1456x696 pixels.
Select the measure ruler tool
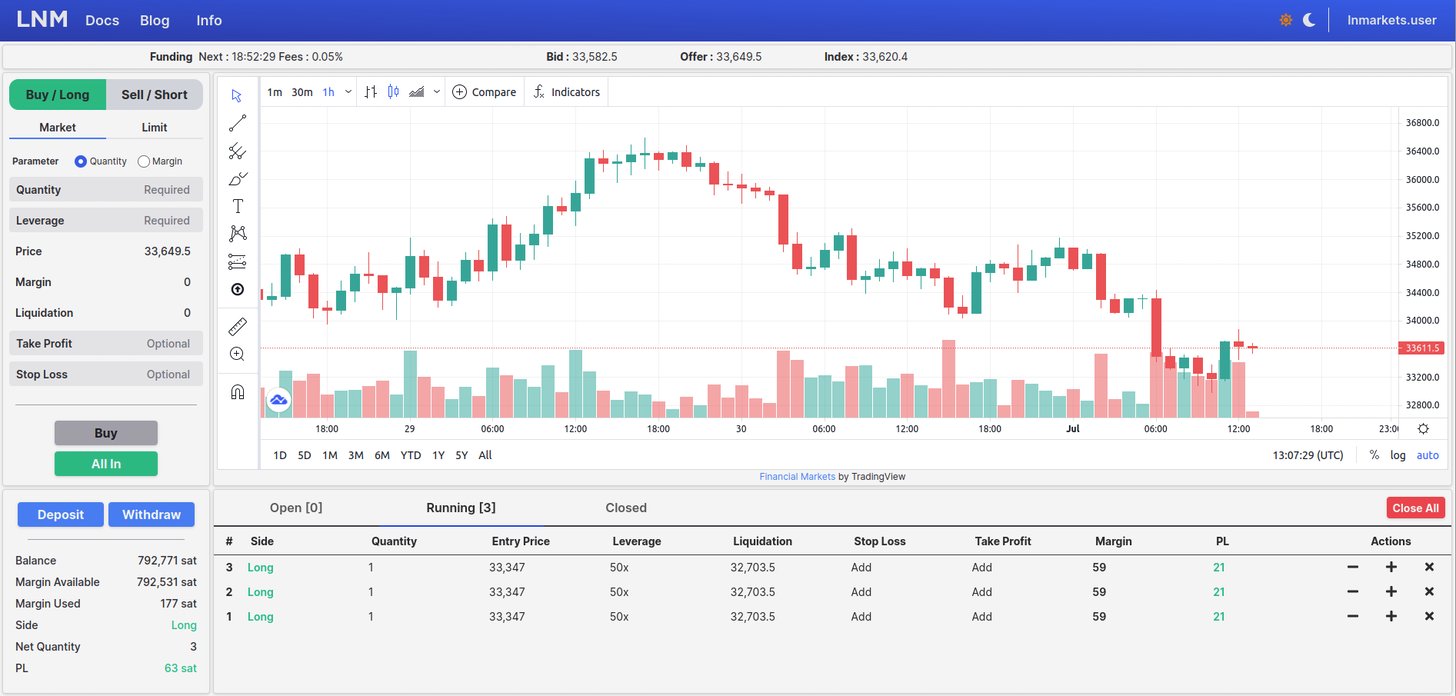[237, 326]
